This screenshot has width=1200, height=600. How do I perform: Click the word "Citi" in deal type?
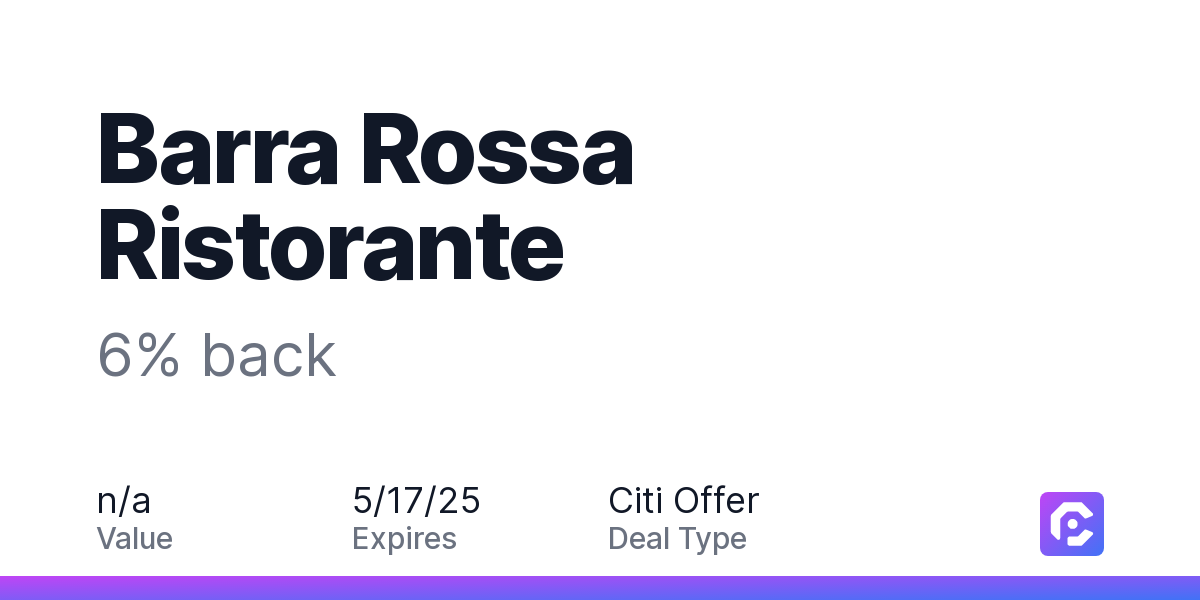click(x=635, y=500)
